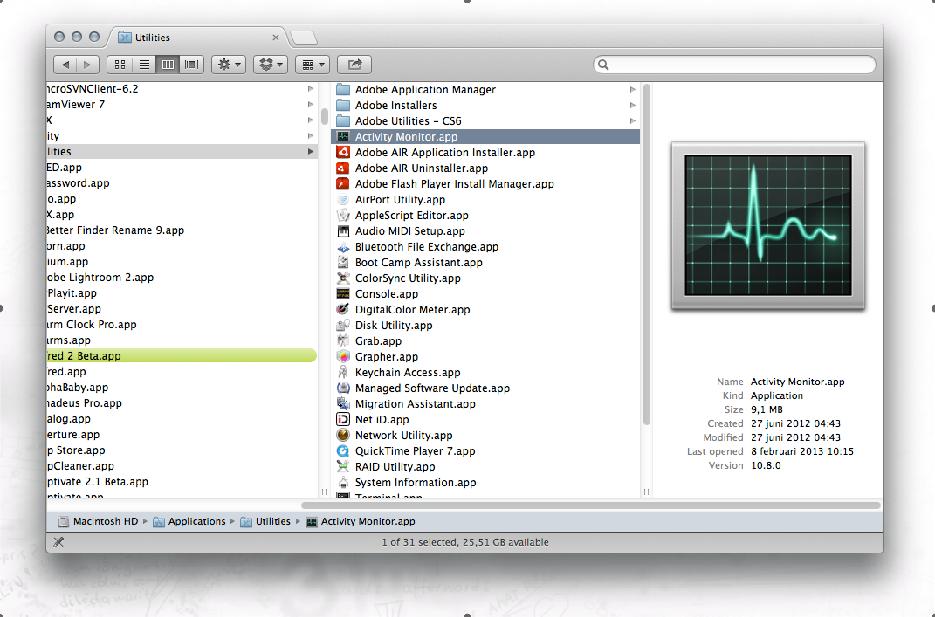
Task: Click the Boot Camp Assistant.app icon
Action: click(x=343, y=262)
